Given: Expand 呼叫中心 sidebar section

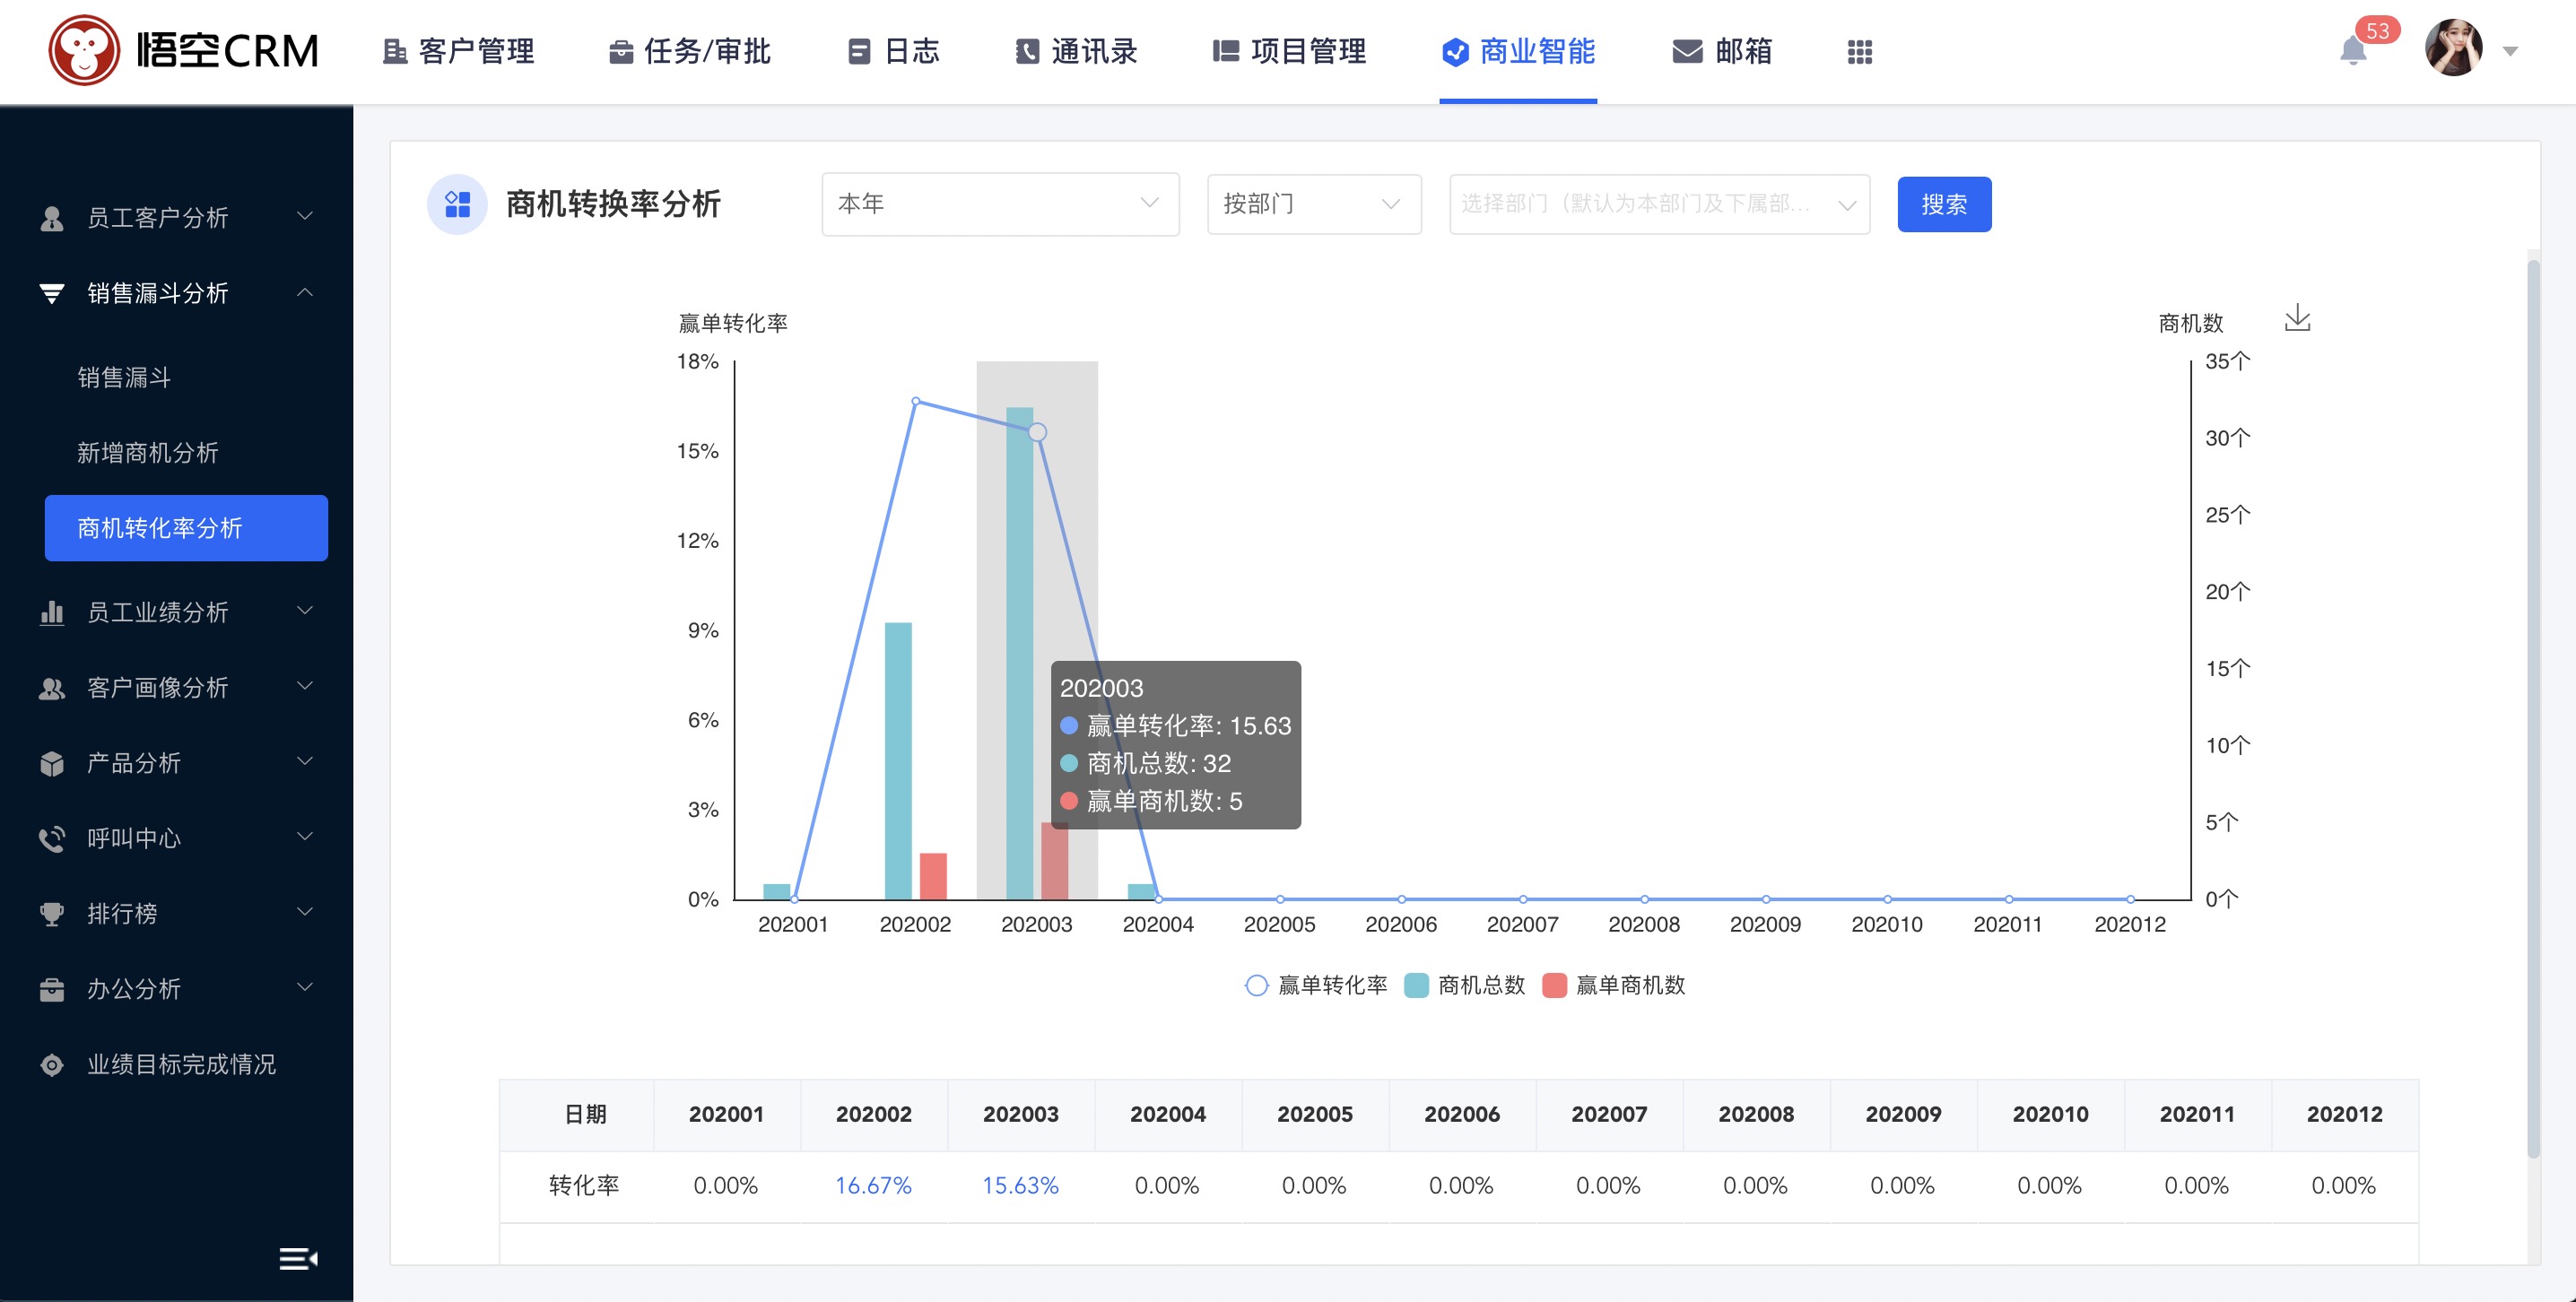Looking at the screenshot, I should pos(176,837).
